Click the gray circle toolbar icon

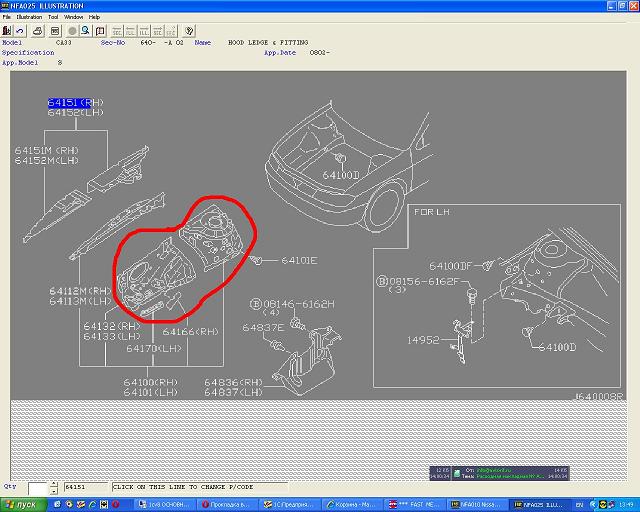click(72, 31)
